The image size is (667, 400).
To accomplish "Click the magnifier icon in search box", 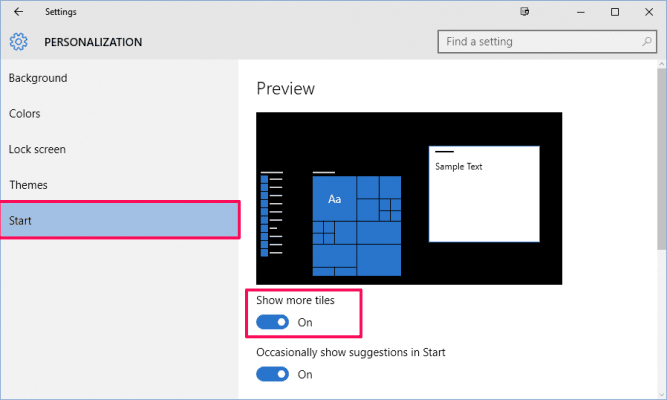I will click(x=645, y=42).
